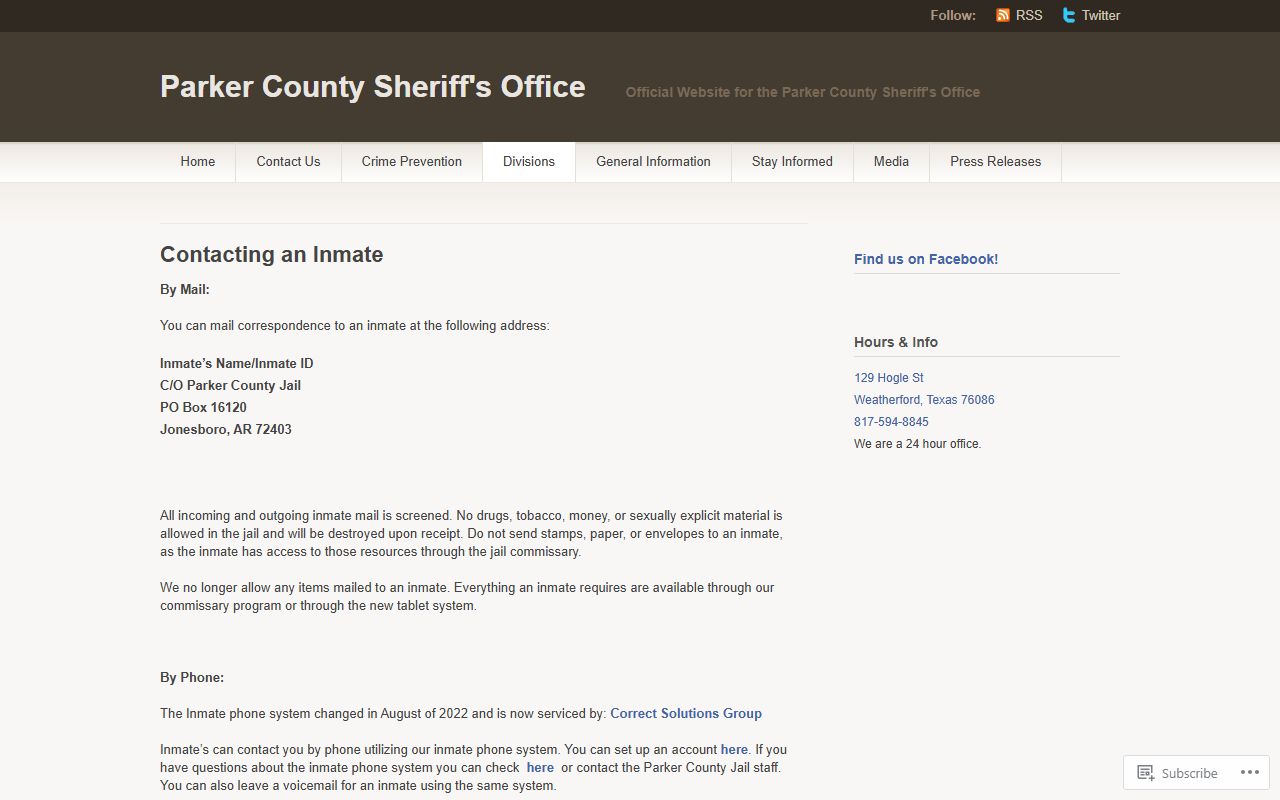This screenshot has width=1280, height=800.
Task: Click the Twitter bird icon
Action: point(1069,15)
